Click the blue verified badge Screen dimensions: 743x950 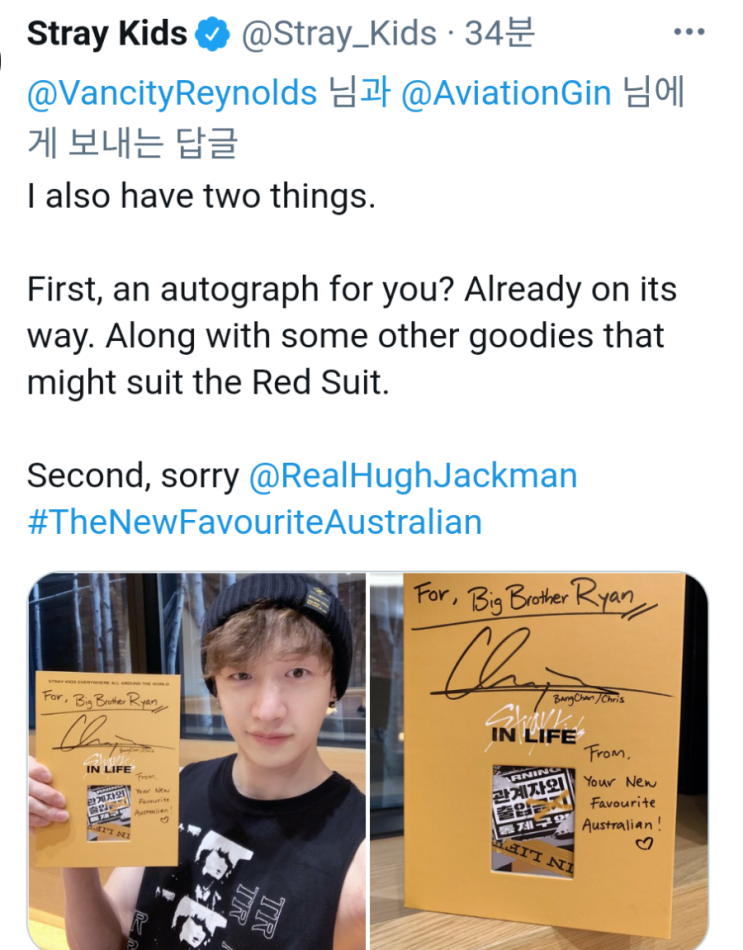[212, 34]
